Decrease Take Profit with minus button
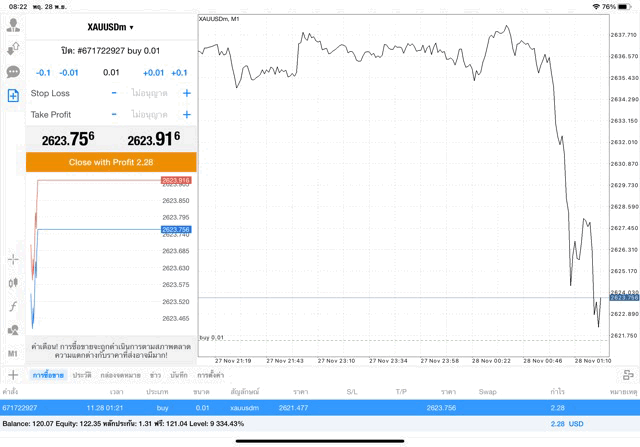 (x=114, y=115)
